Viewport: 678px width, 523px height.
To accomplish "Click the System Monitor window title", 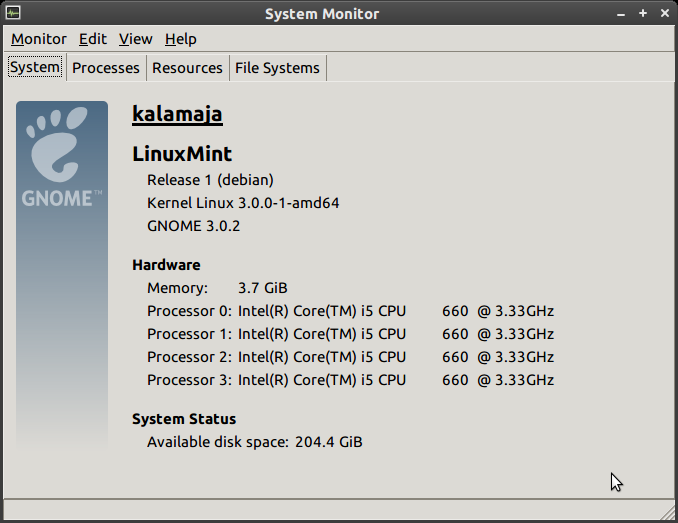I will 322,14.
